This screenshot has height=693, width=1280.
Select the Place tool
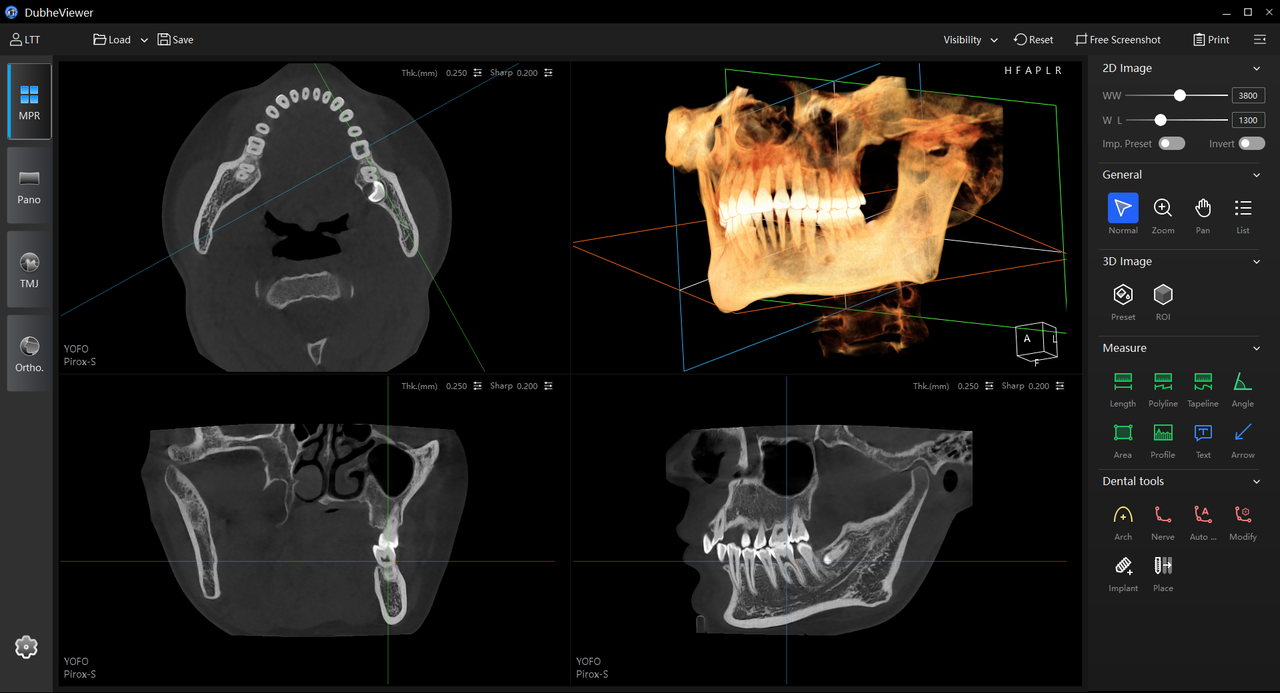(1163, 566)
